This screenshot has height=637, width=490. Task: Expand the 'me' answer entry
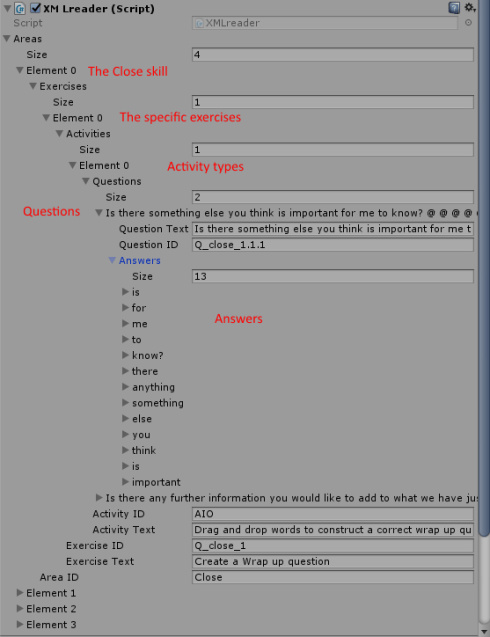(125, 323)
